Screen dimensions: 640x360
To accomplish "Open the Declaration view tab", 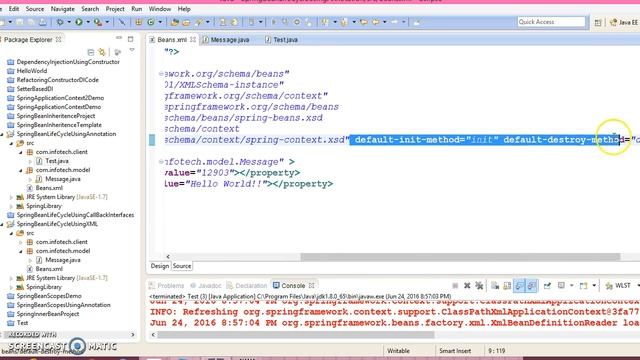I will pos(247,286).
